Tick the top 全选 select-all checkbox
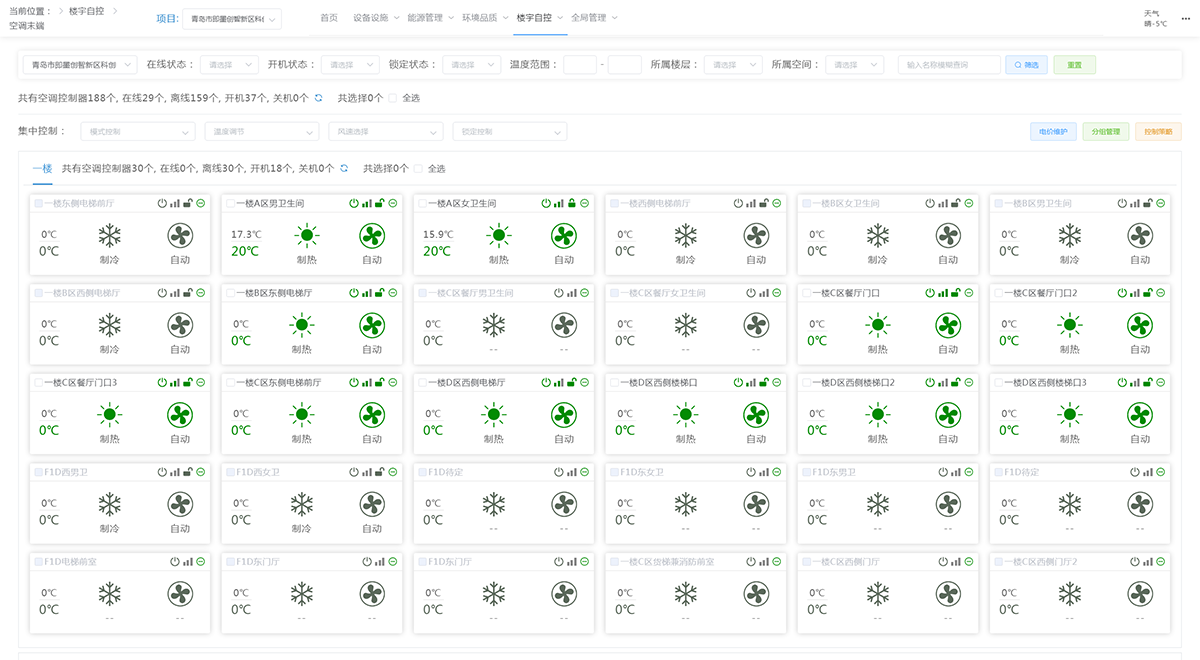Viewport: 1200px width, 660px height. 393,98
